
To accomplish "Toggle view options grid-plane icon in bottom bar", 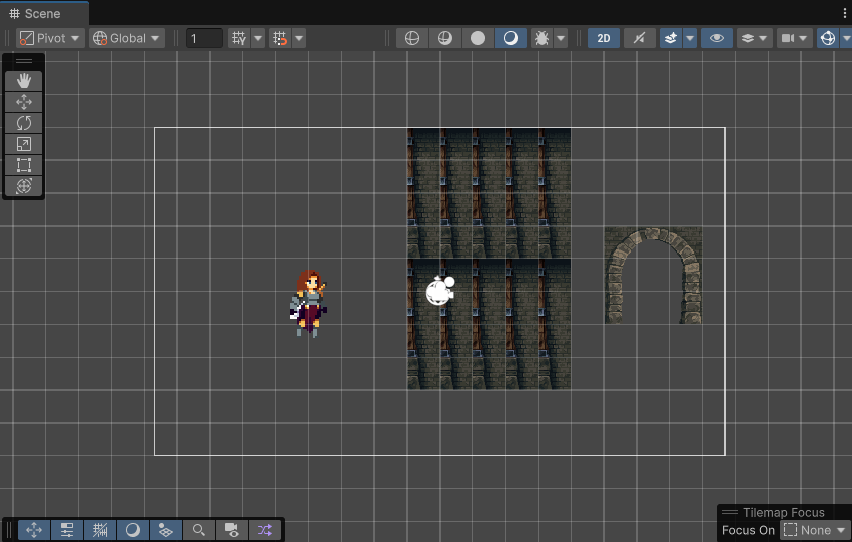I will click(x=166, y=530).
